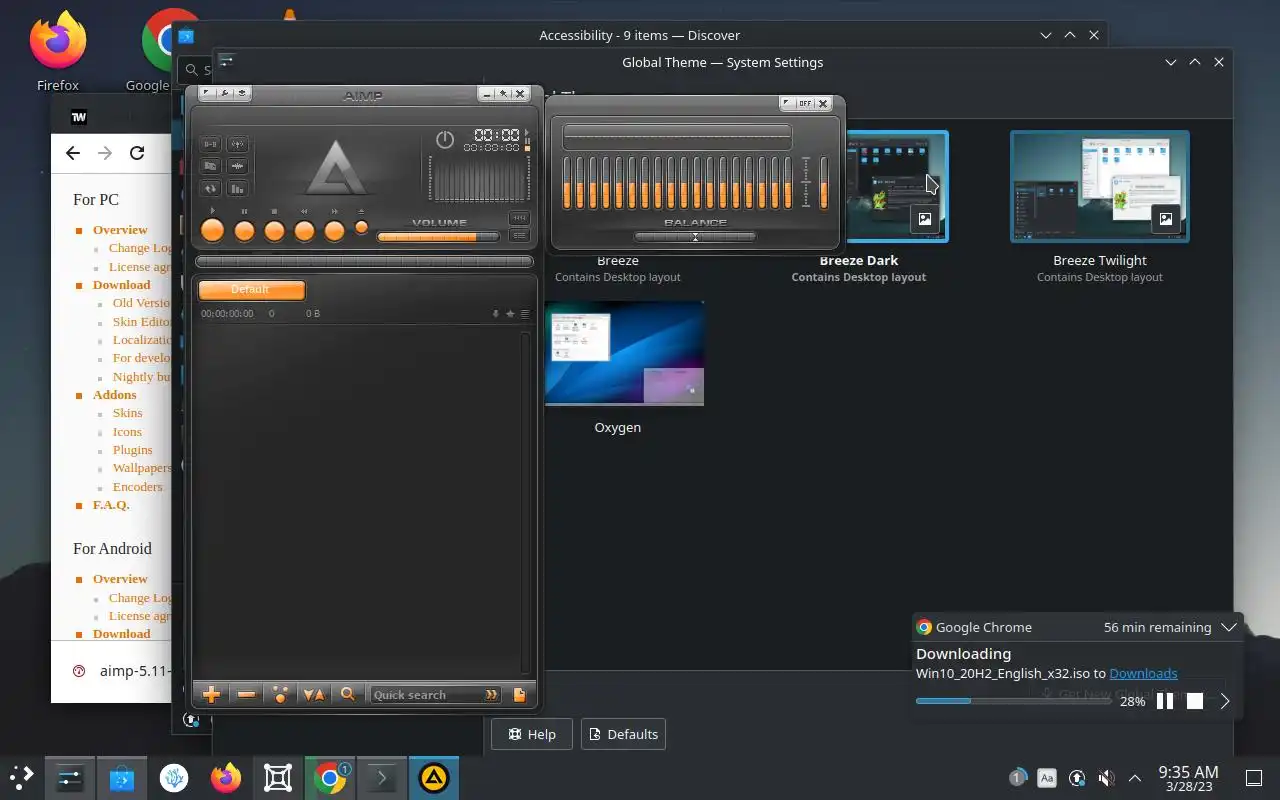The height and width of the screenshot is (800, 1280).
Task: Click the AIMP power timer icon
Action: click(x=445, y=140)
